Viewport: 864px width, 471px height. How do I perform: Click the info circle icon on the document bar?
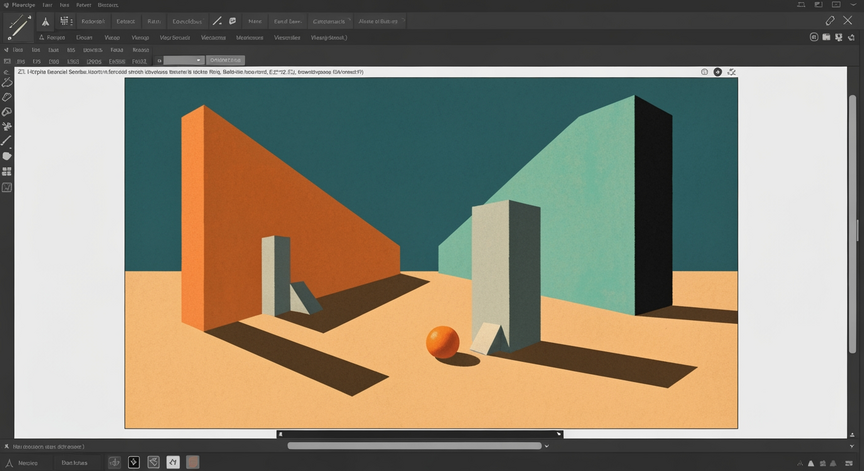pos(704,72)
